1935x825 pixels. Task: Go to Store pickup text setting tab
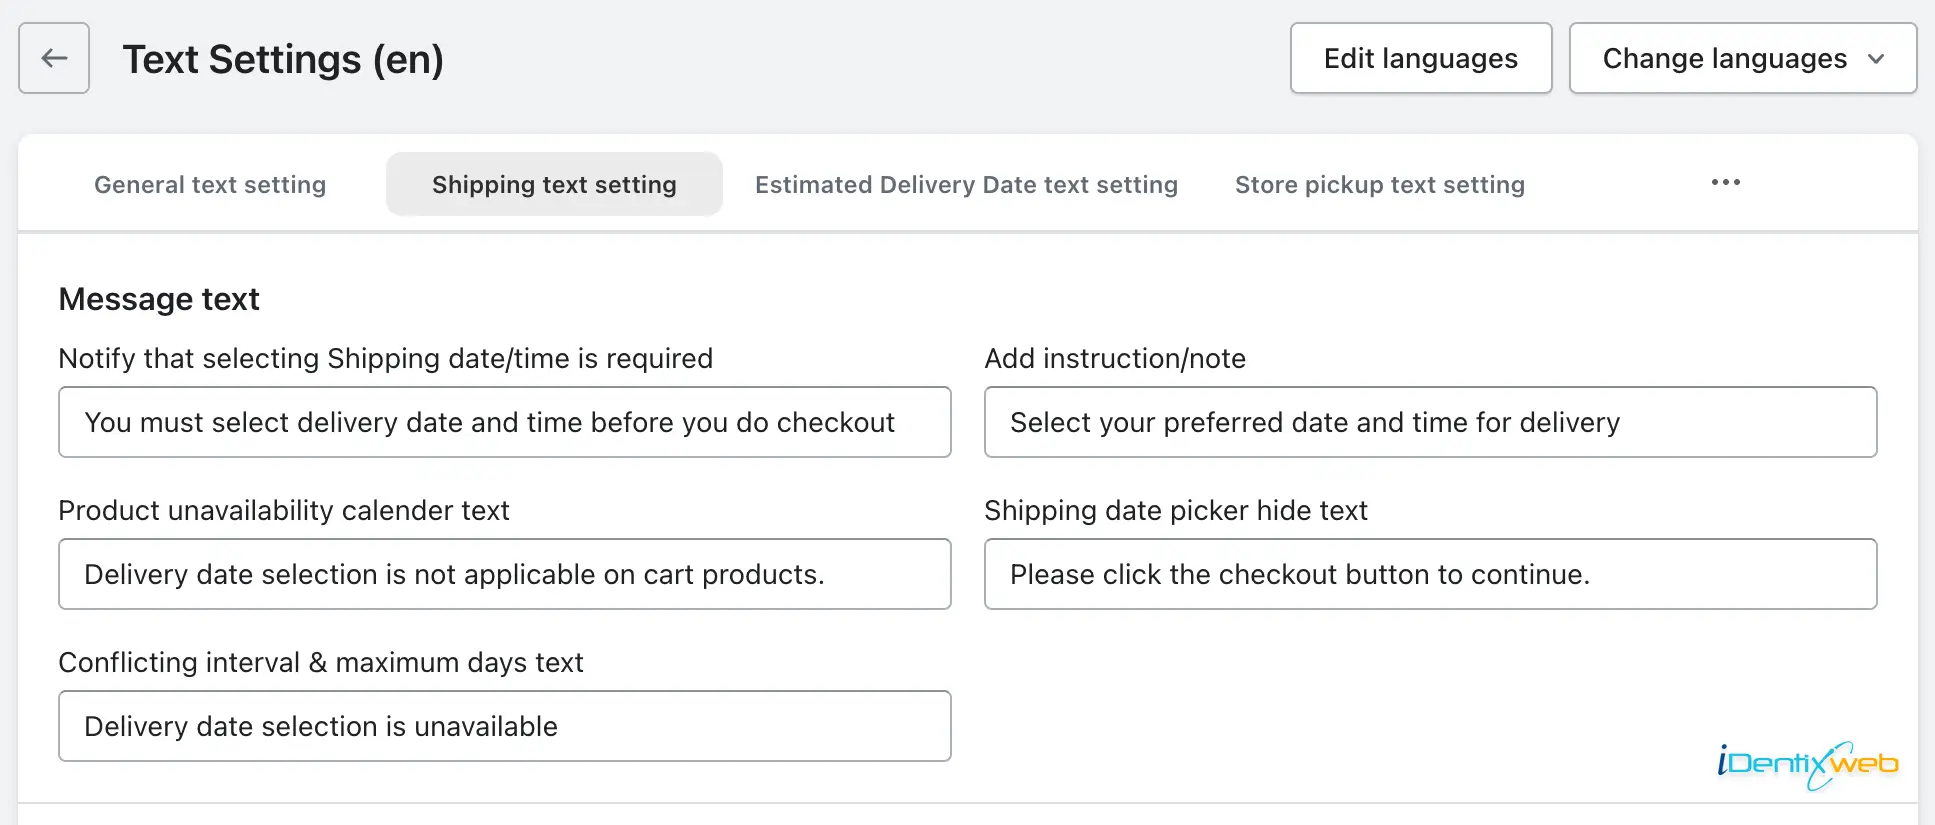(x=1379, y=185)
